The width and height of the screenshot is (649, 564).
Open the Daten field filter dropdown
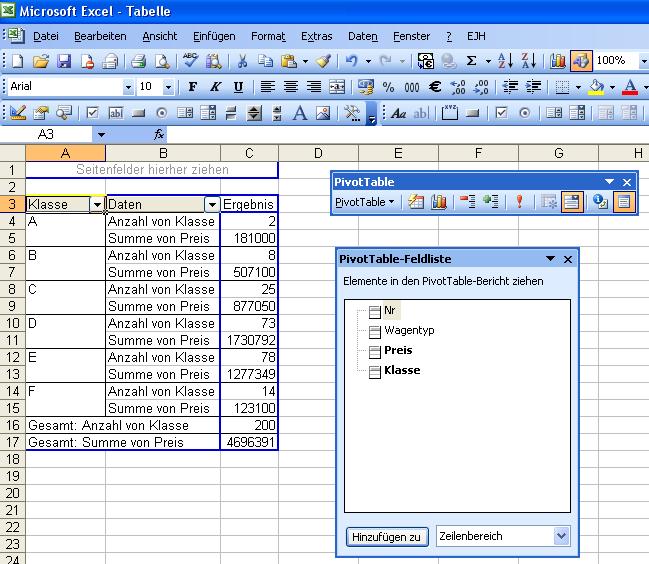(x=212, y=205)
